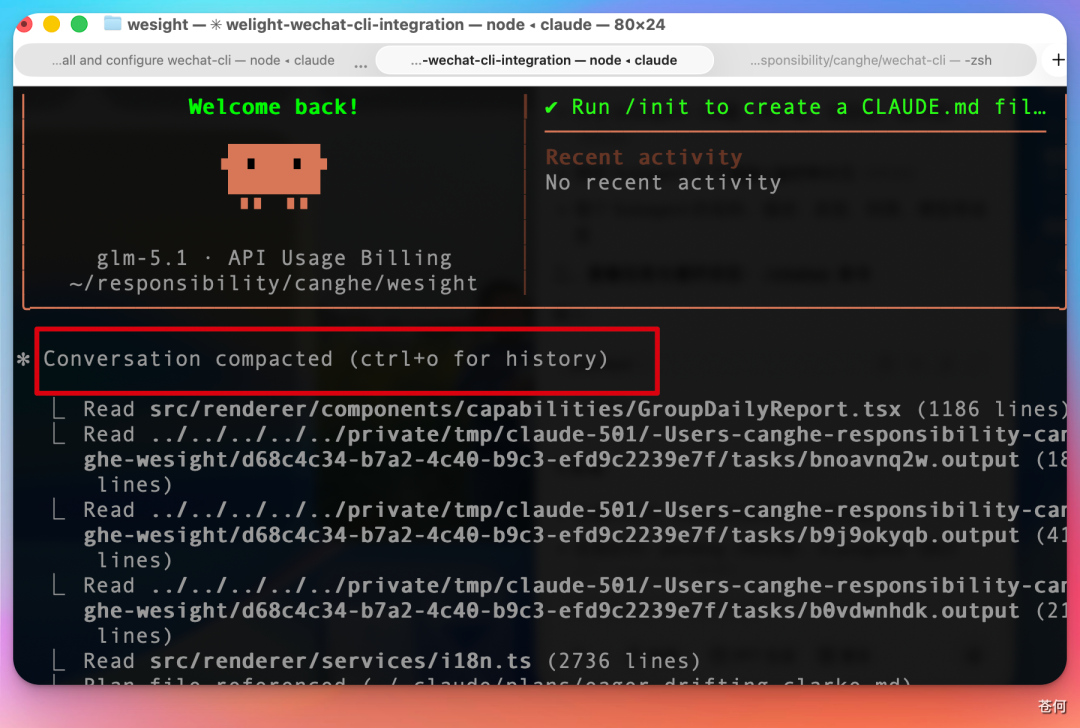The height and width of the screenshot is (728, 1080).
Task: Click the folder icon in the title bar
Action: coord(112,24)
